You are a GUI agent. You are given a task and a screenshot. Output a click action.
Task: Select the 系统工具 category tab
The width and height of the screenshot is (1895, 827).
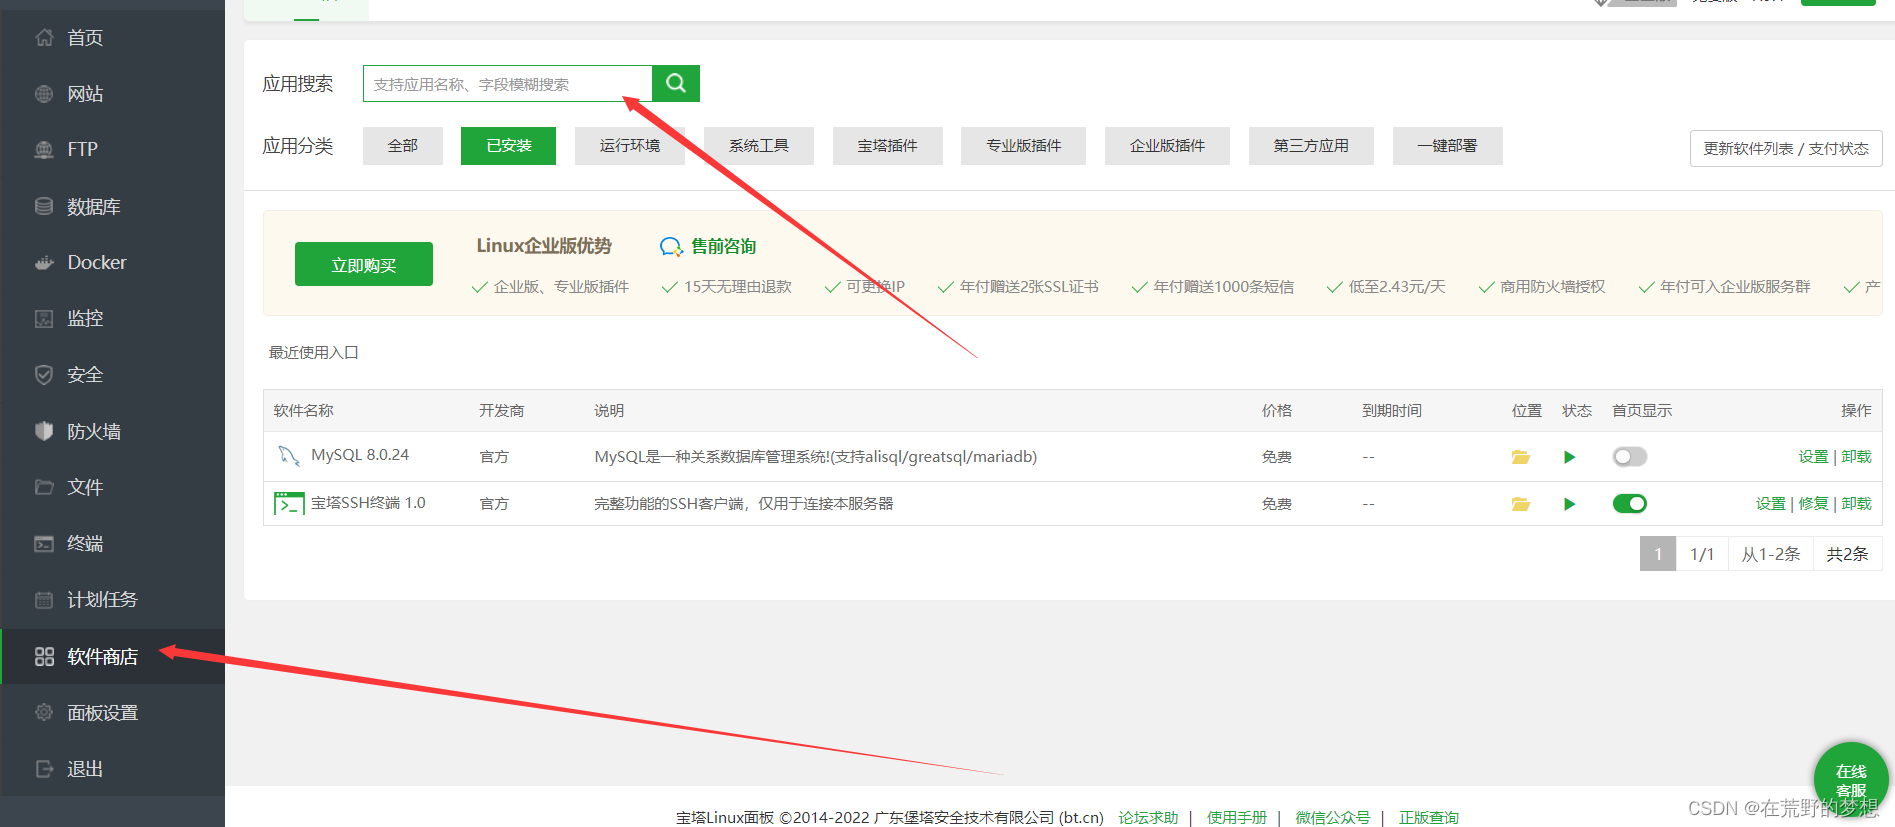pyautogui.click(x=759, y=146)
